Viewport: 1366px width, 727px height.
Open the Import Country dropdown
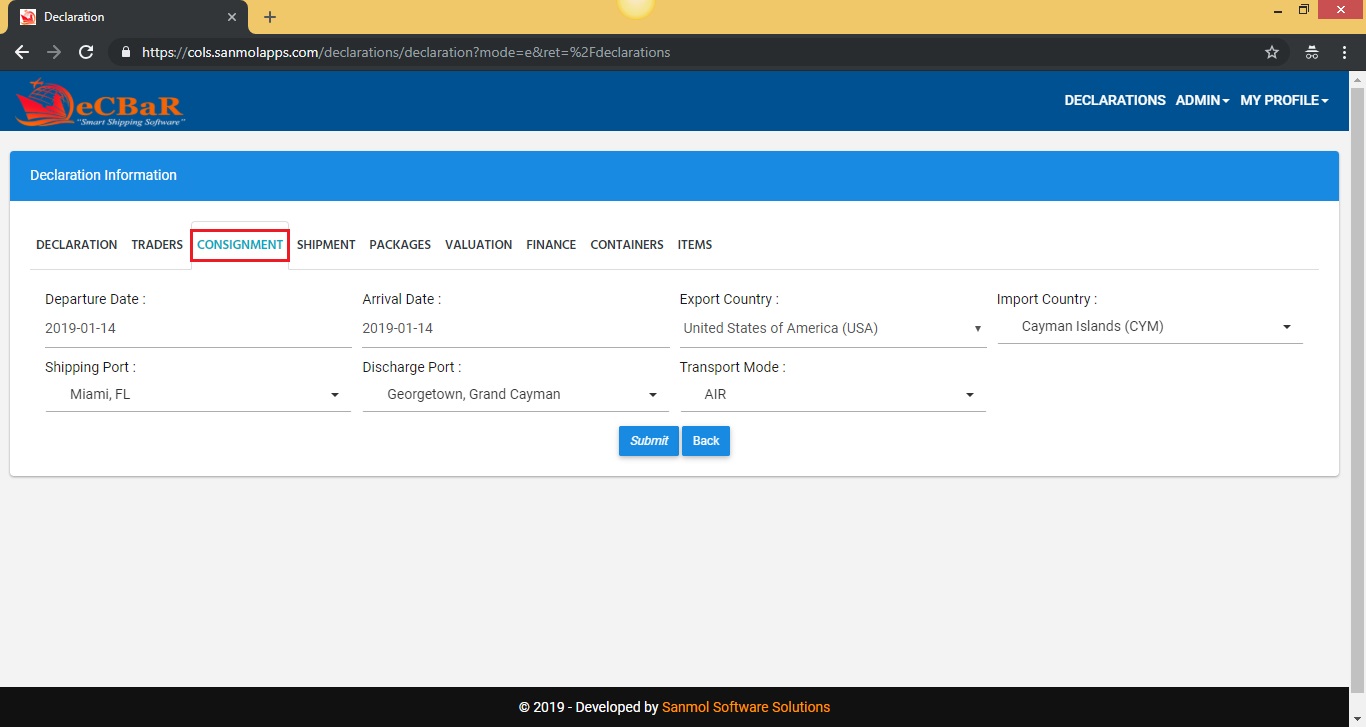click(1150, 327)
